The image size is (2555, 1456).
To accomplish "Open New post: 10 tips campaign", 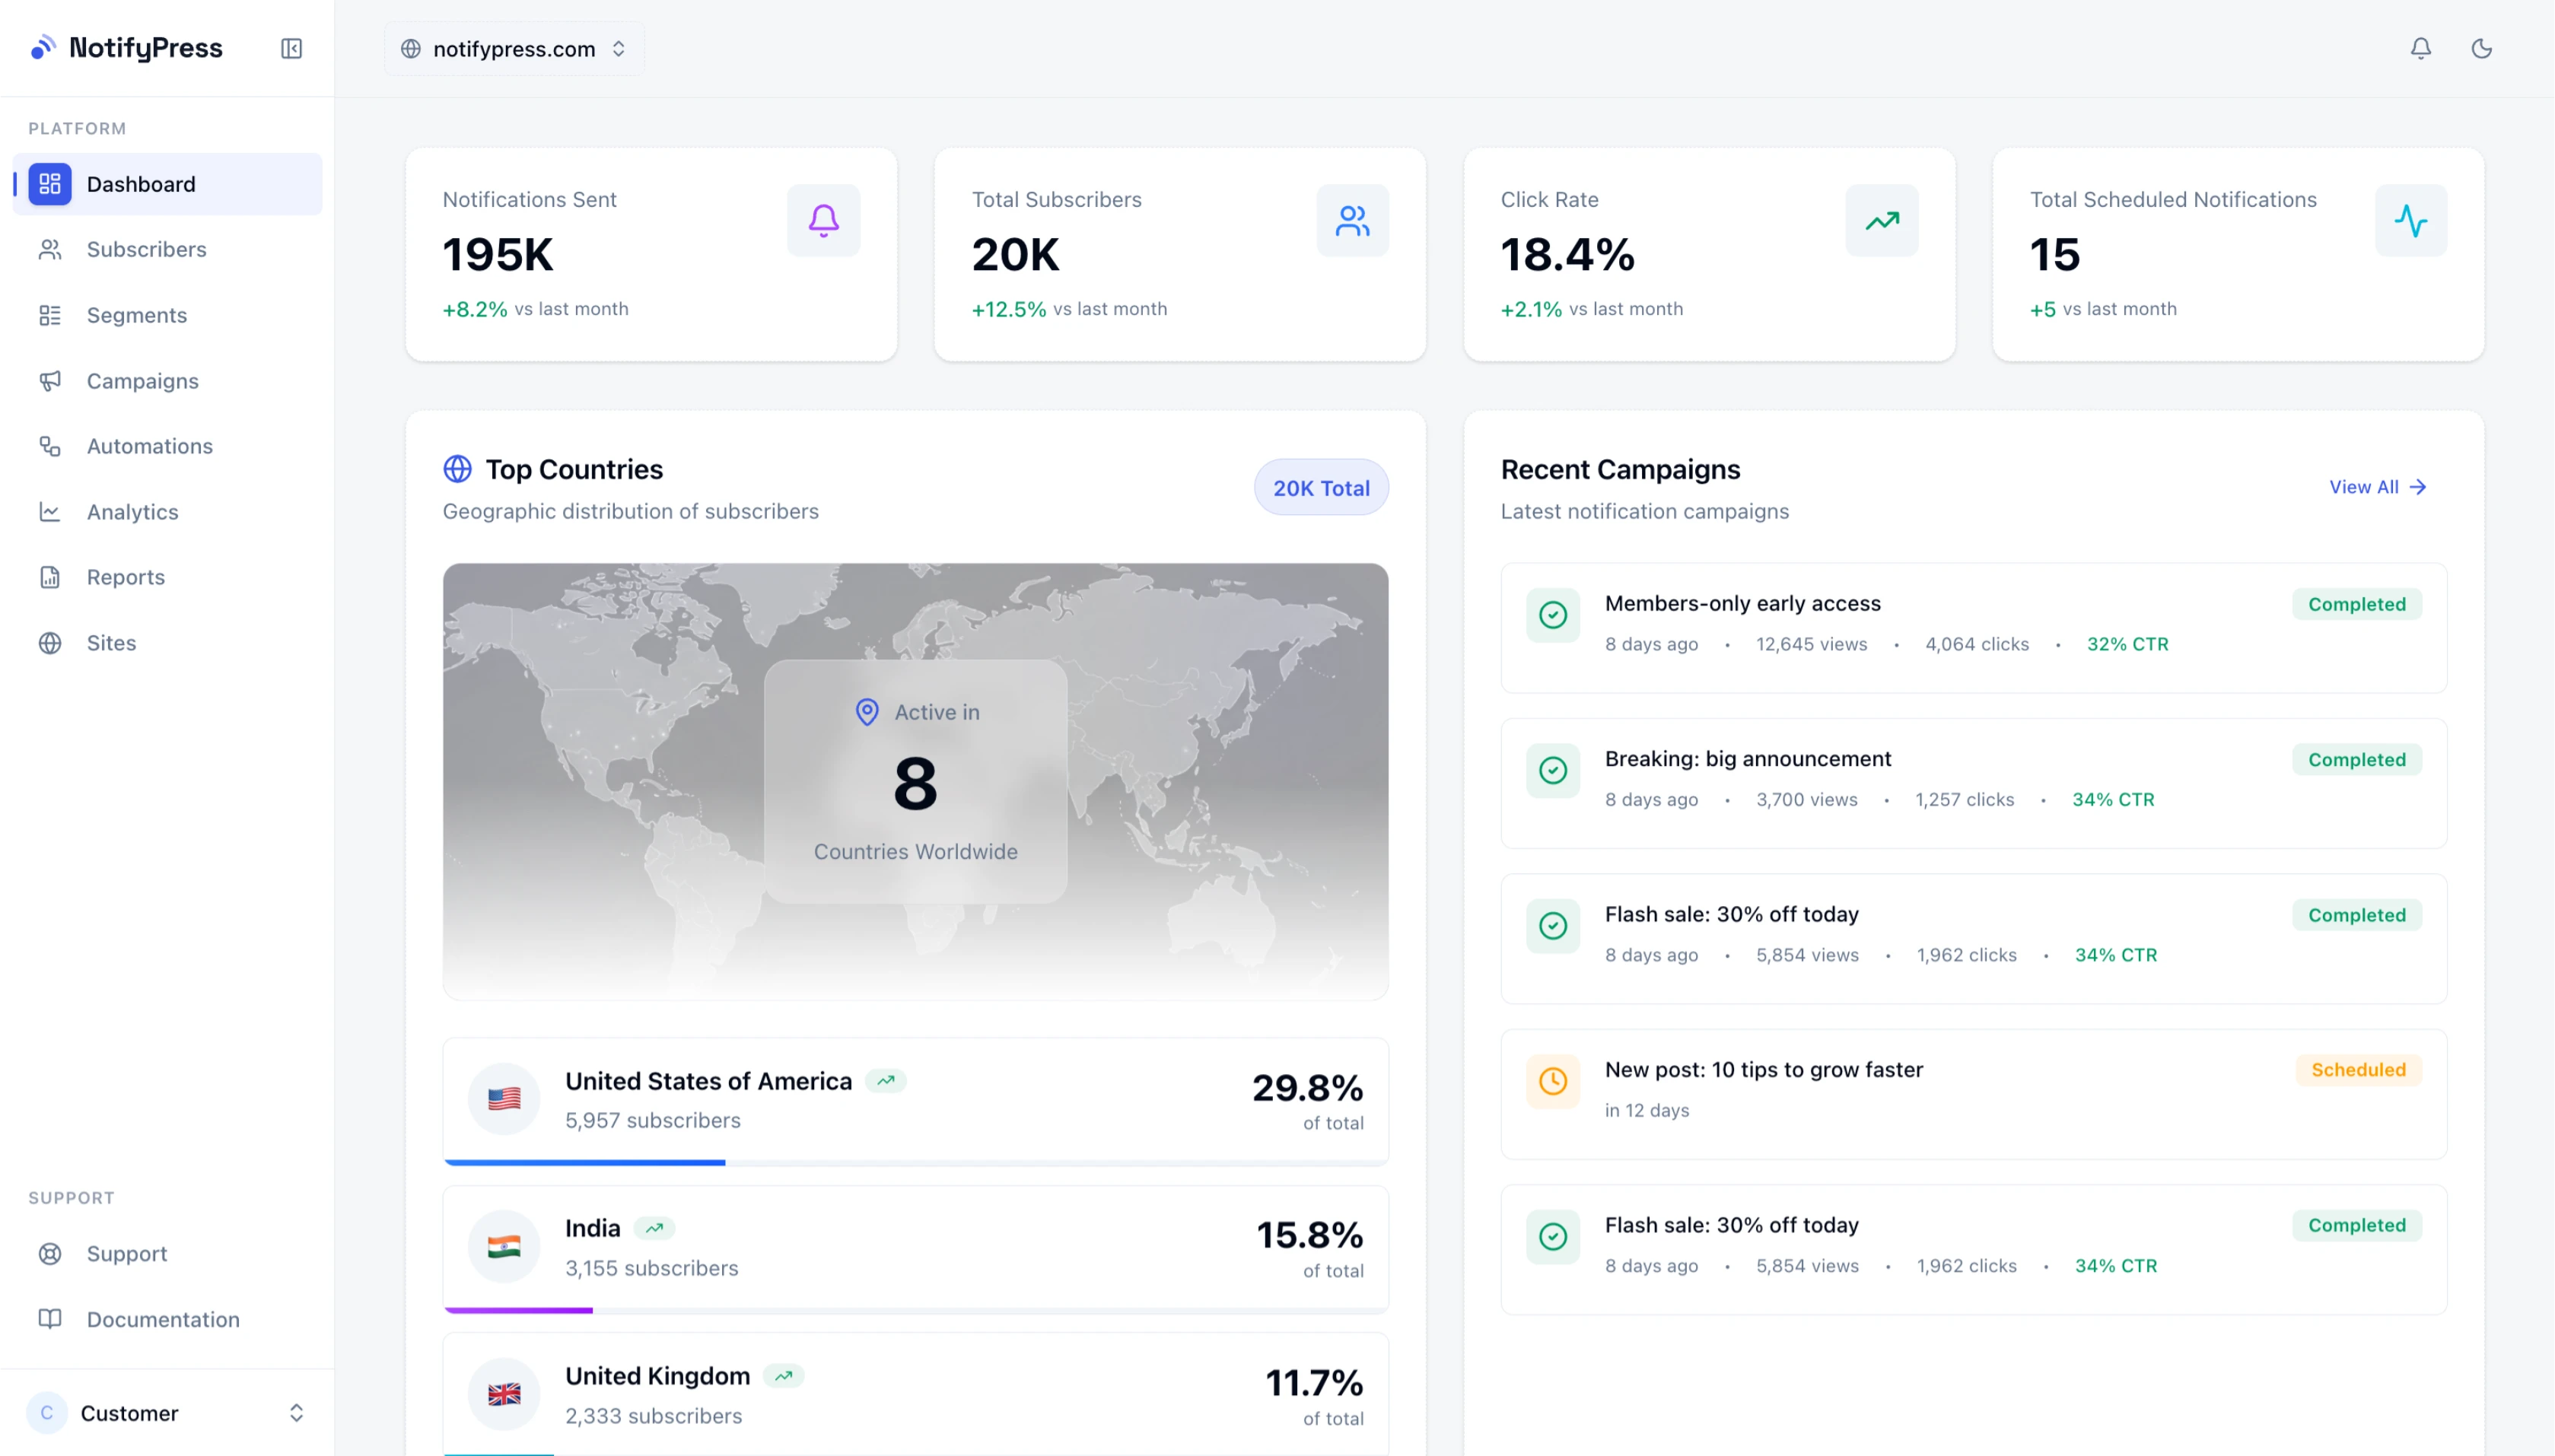I will click(x=1973, y=1094).
